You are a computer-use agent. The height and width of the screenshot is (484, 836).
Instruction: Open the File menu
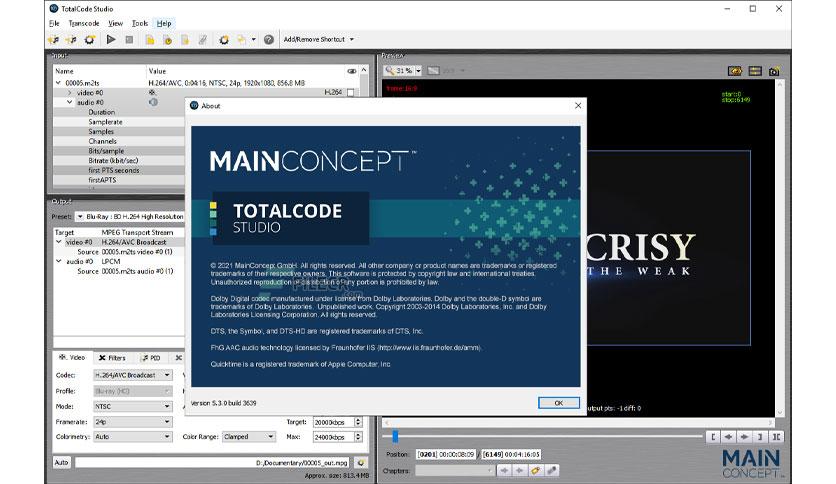pyautogui.click(x=54, y=23)
